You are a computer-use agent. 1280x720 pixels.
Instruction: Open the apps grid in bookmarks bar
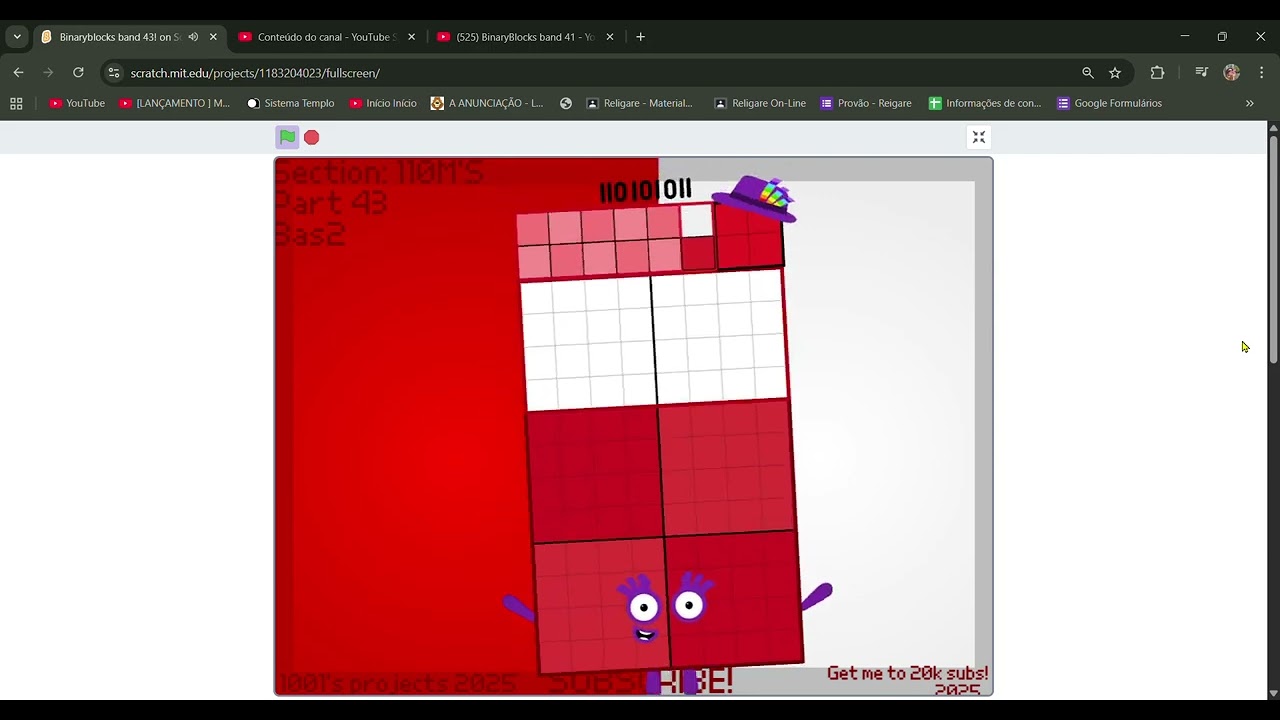[16, 103]
